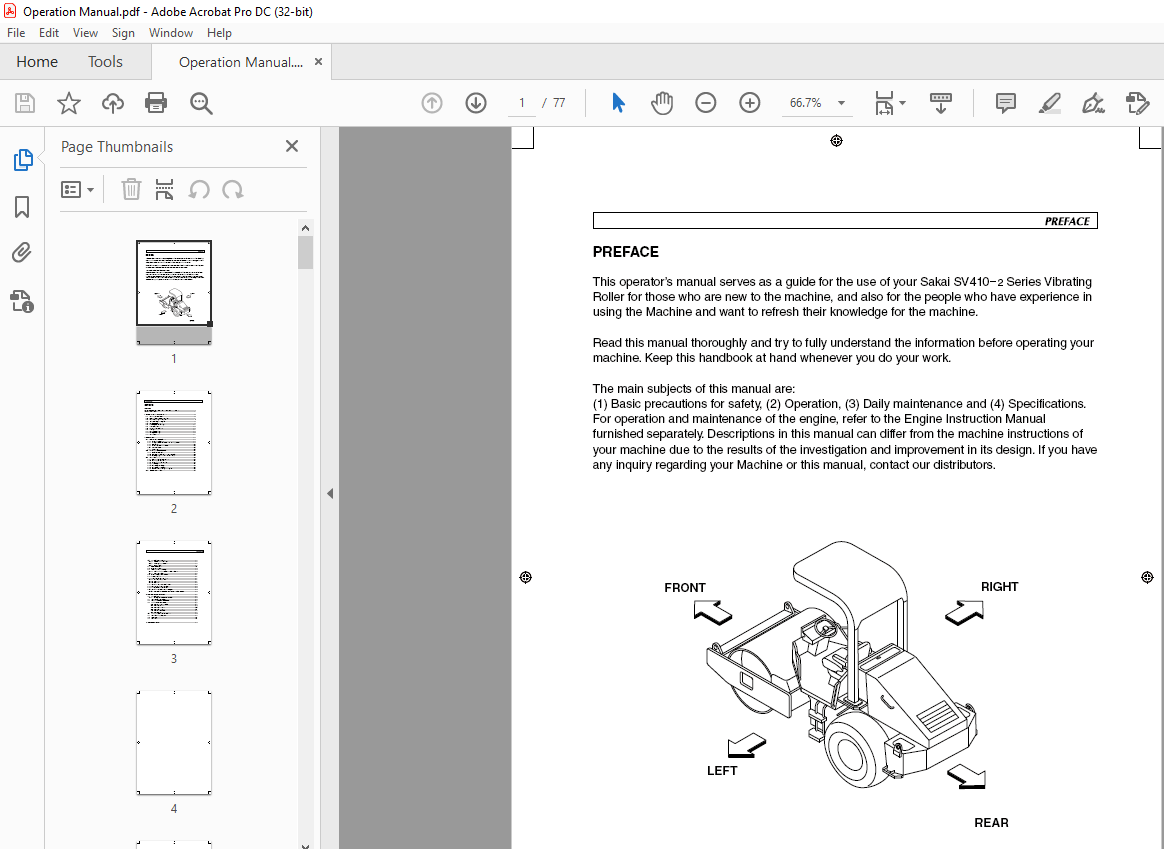The width and height of the screenshot is (1164, 849).
Task: Open the File menu
Action: (16, 33)
